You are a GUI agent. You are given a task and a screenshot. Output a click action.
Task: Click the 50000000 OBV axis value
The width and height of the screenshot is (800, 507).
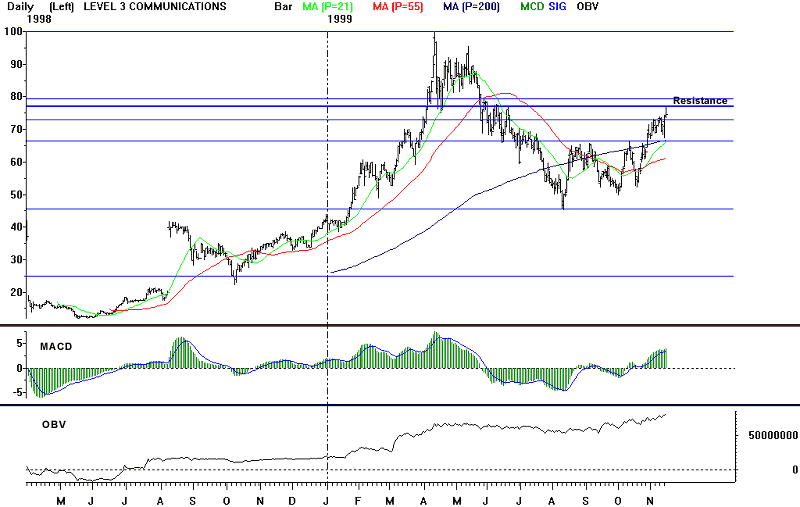pos(773,435)
